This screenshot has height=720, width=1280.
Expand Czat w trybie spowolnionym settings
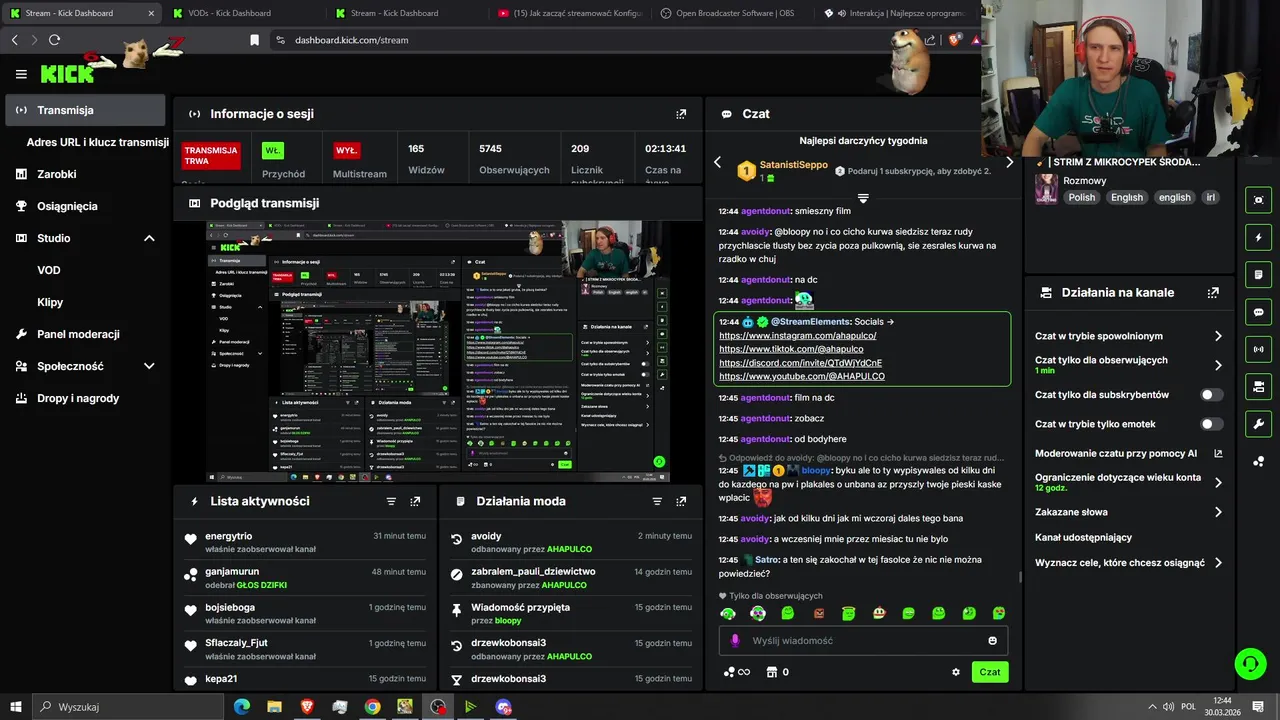(x=1218, y=336)
